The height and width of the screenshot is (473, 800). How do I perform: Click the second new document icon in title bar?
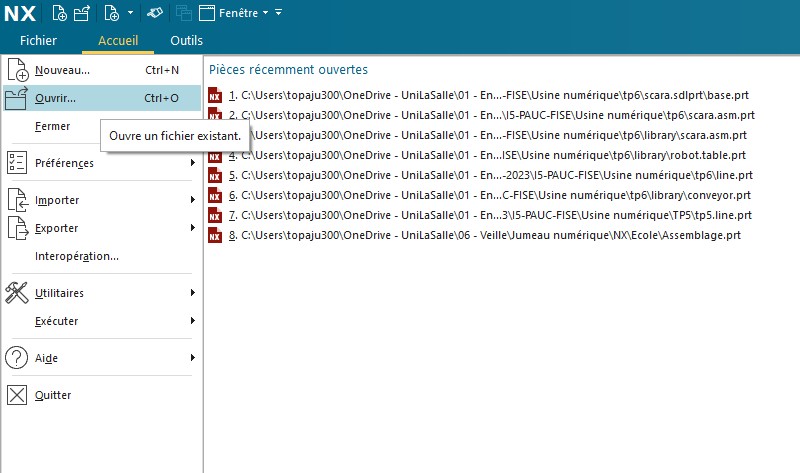111,13
